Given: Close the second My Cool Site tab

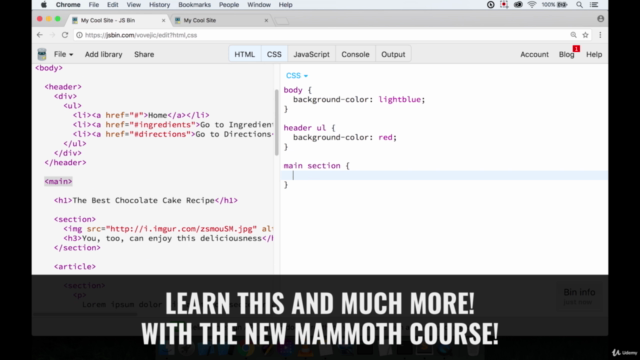Looking at the screenshot, I should 266,20.
